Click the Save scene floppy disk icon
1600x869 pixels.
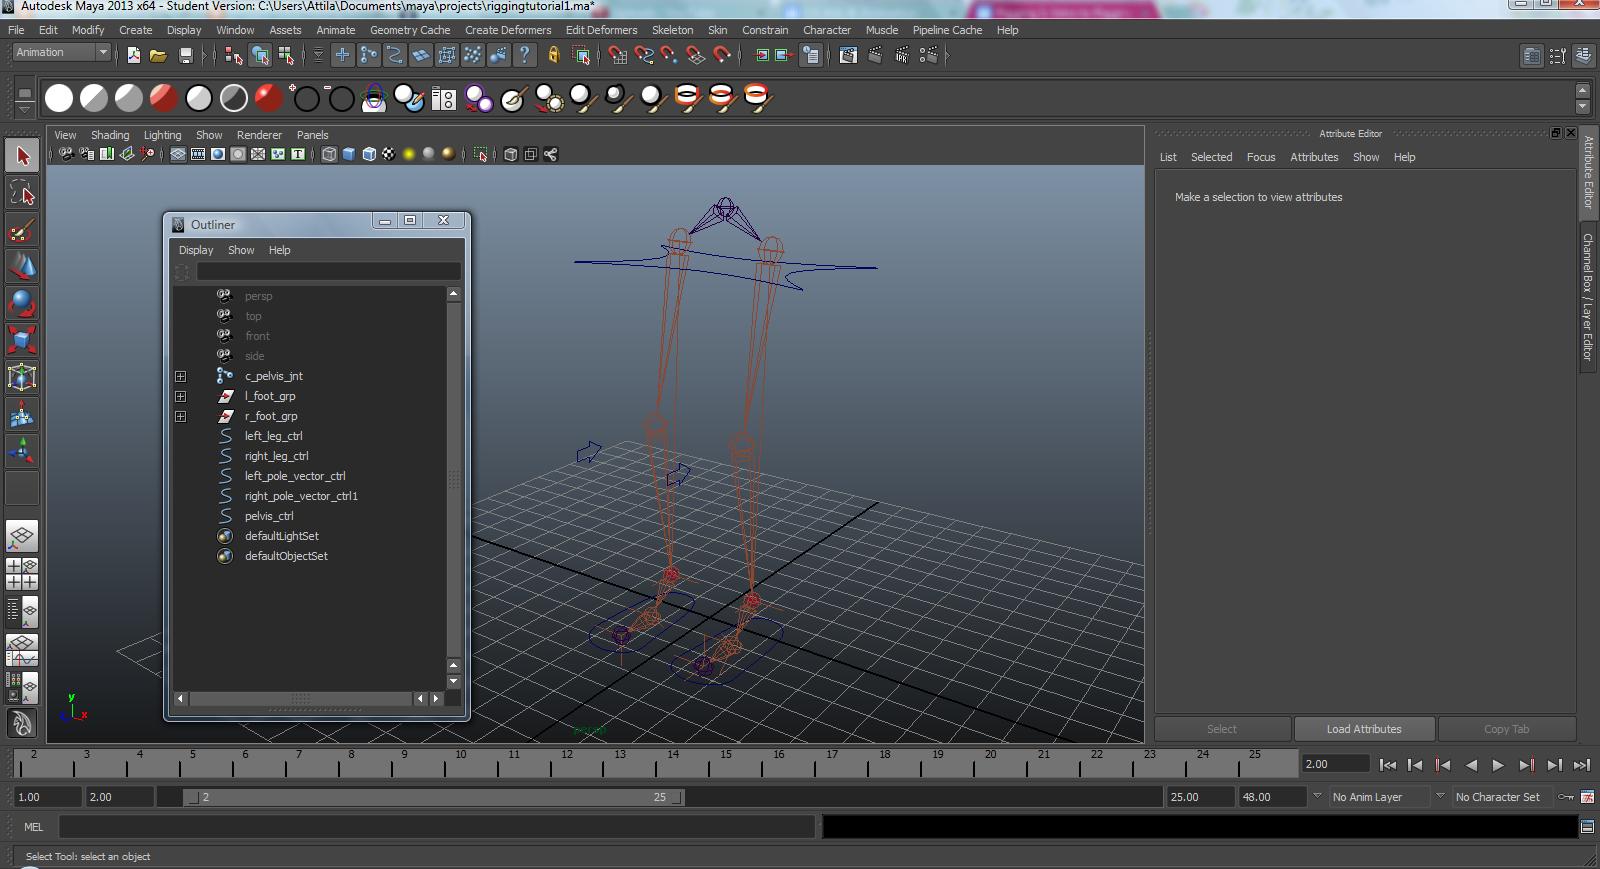pyautogui.click(x=185, y=56)
